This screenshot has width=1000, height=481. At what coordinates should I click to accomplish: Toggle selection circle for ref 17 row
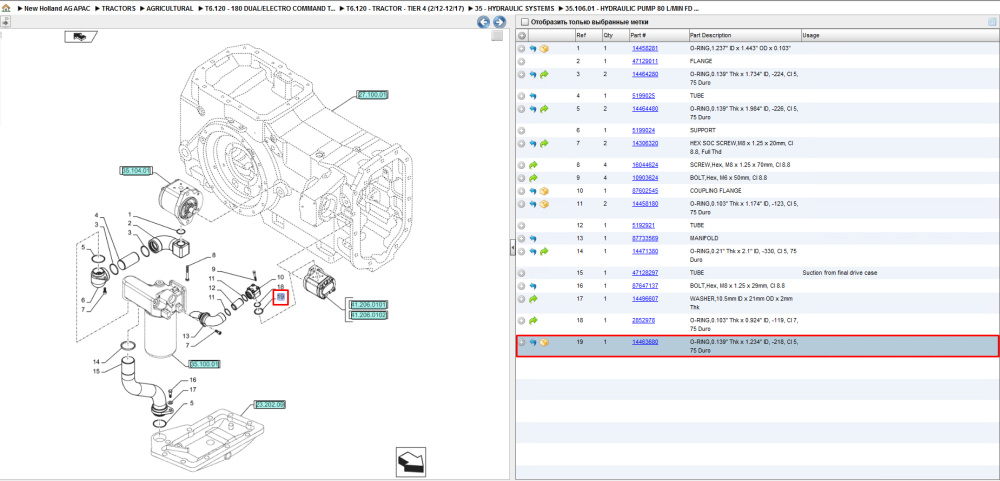pyautogui.click(x=522, y=299)
